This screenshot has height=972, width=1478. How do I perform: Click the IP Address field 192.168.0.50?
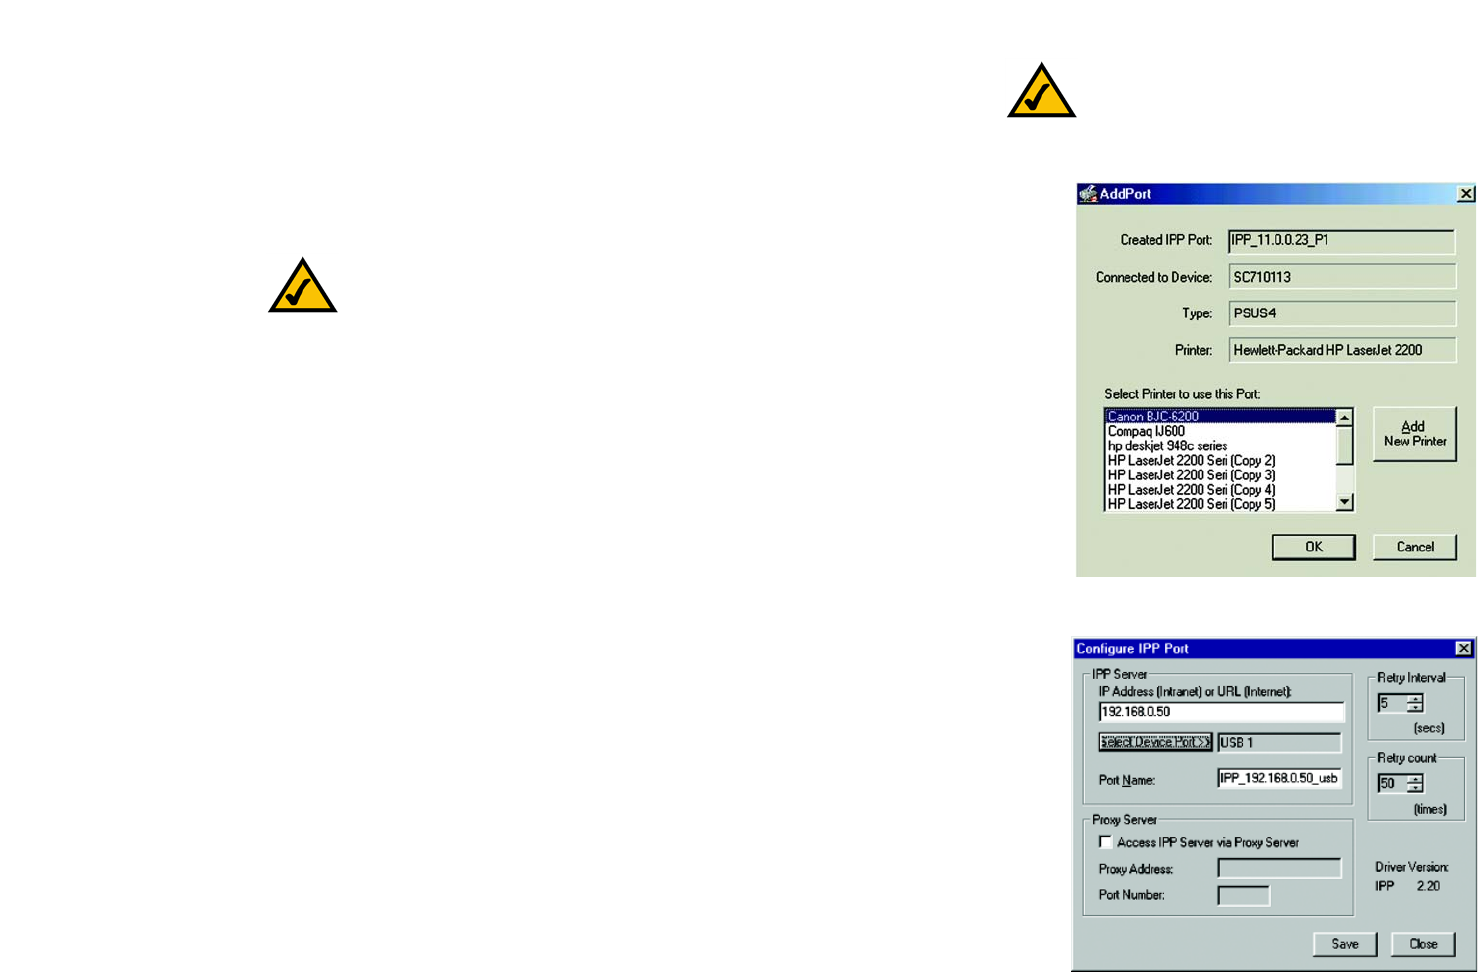[1221, 712]
